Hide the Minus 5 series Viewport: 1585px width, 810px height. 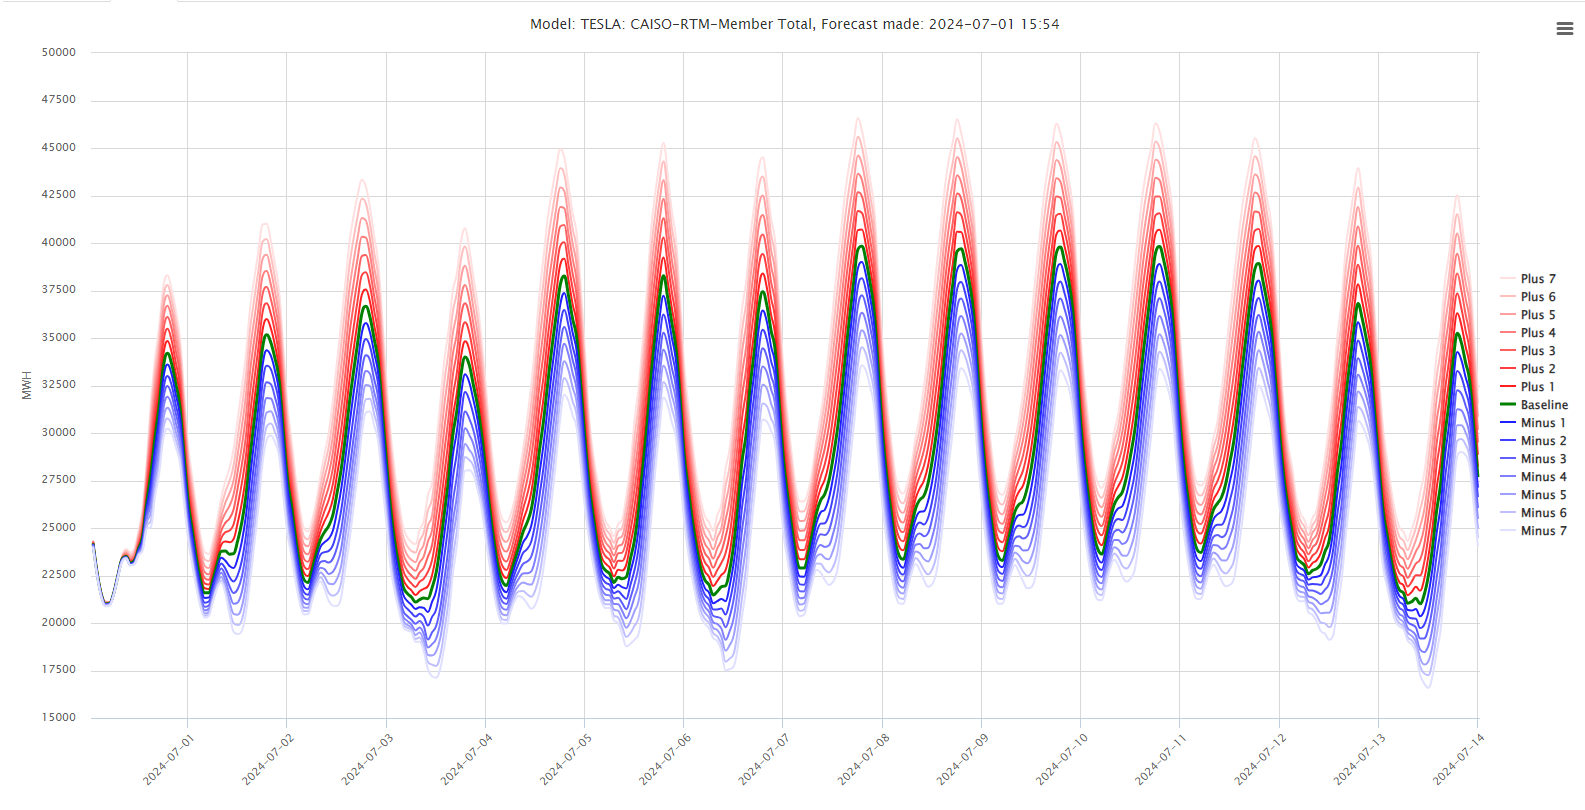point(1533,495)
